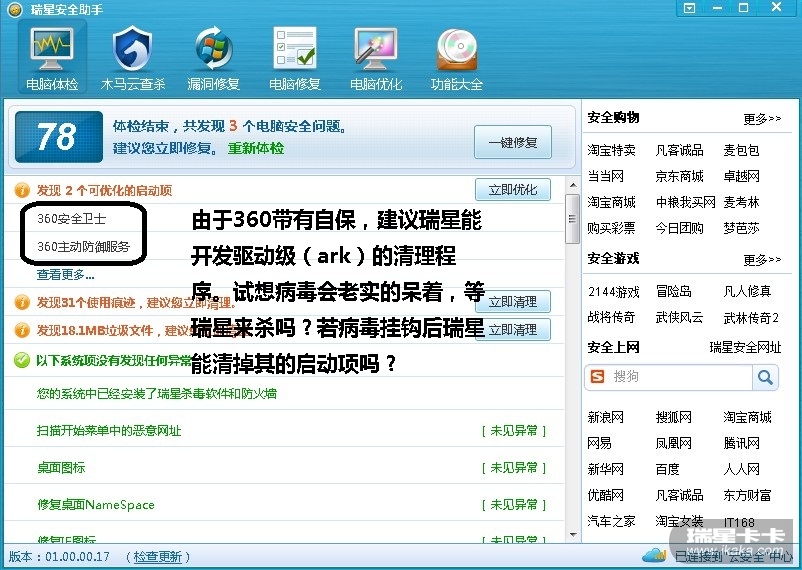Open the 瑞星安全网址 link
The width and height of the screenshot is (802, 570).
click(x=745, y=347)
